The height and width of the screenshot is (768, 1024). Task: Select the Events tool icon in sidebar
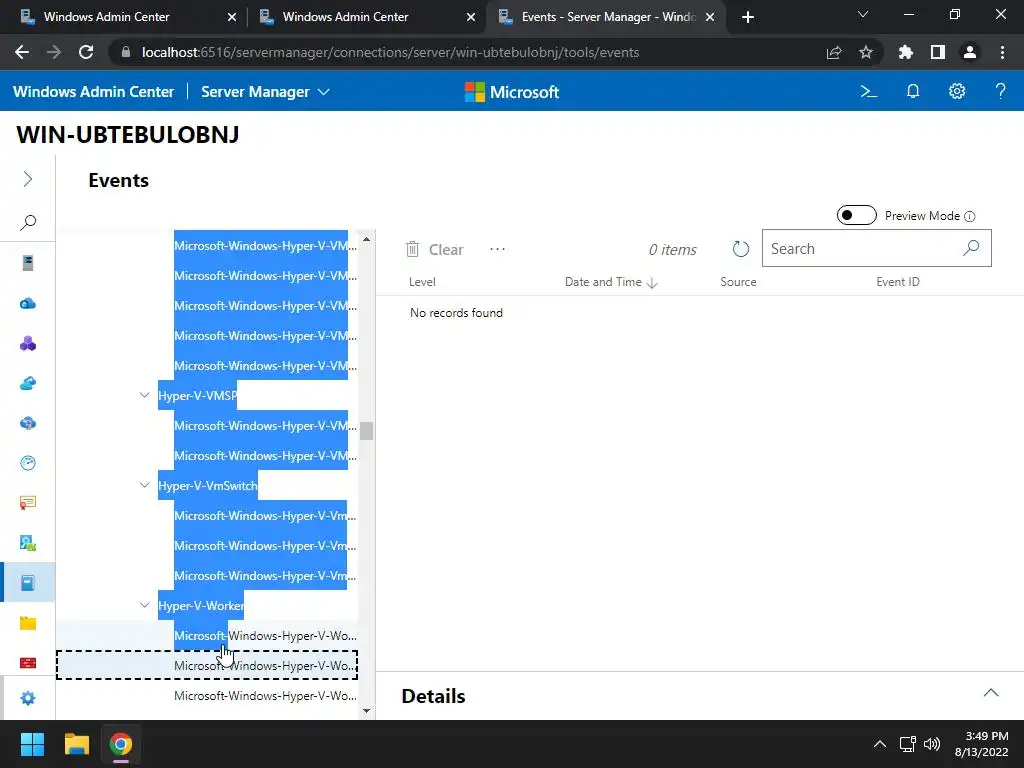tap(27, 583)
